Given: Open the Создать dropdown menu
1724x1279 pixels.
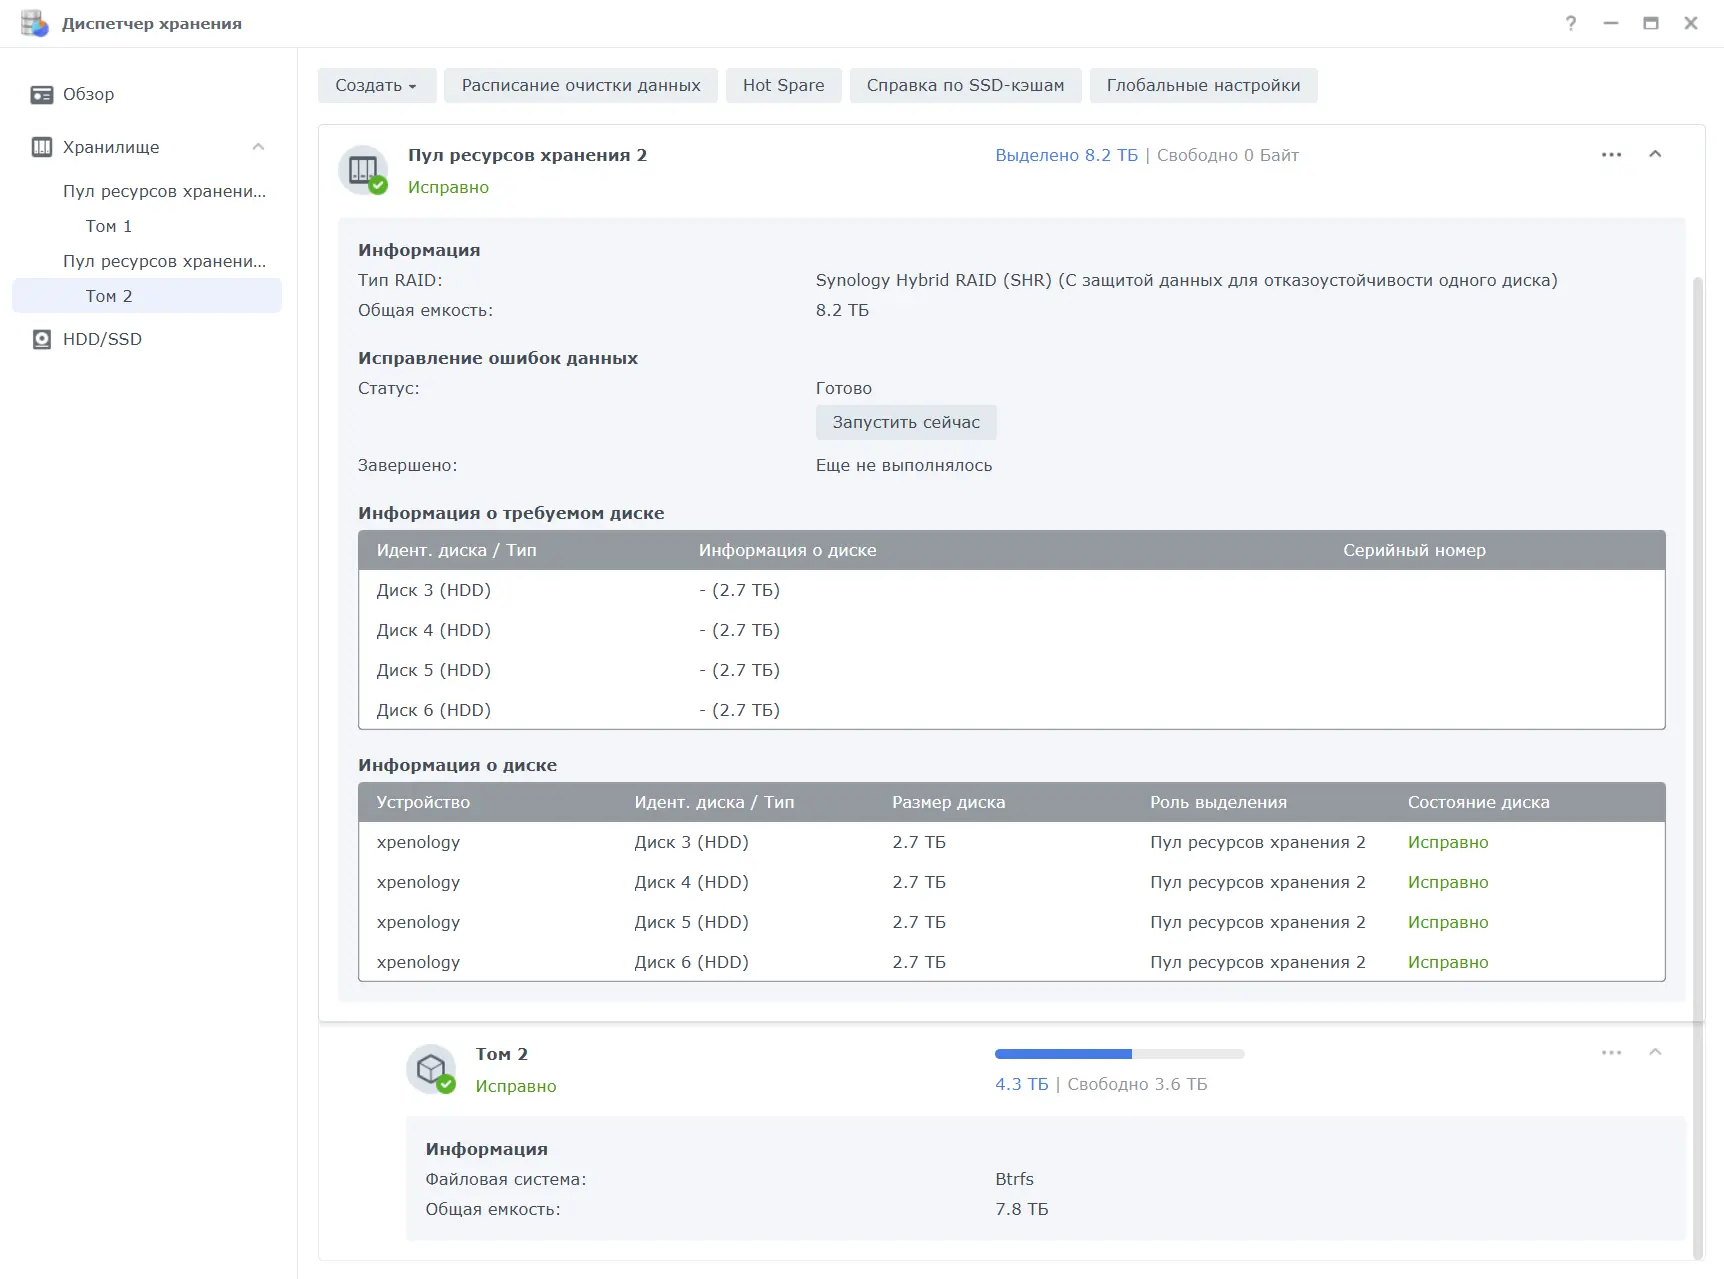Looking at the screenshot, I should (x=377, y=85).
